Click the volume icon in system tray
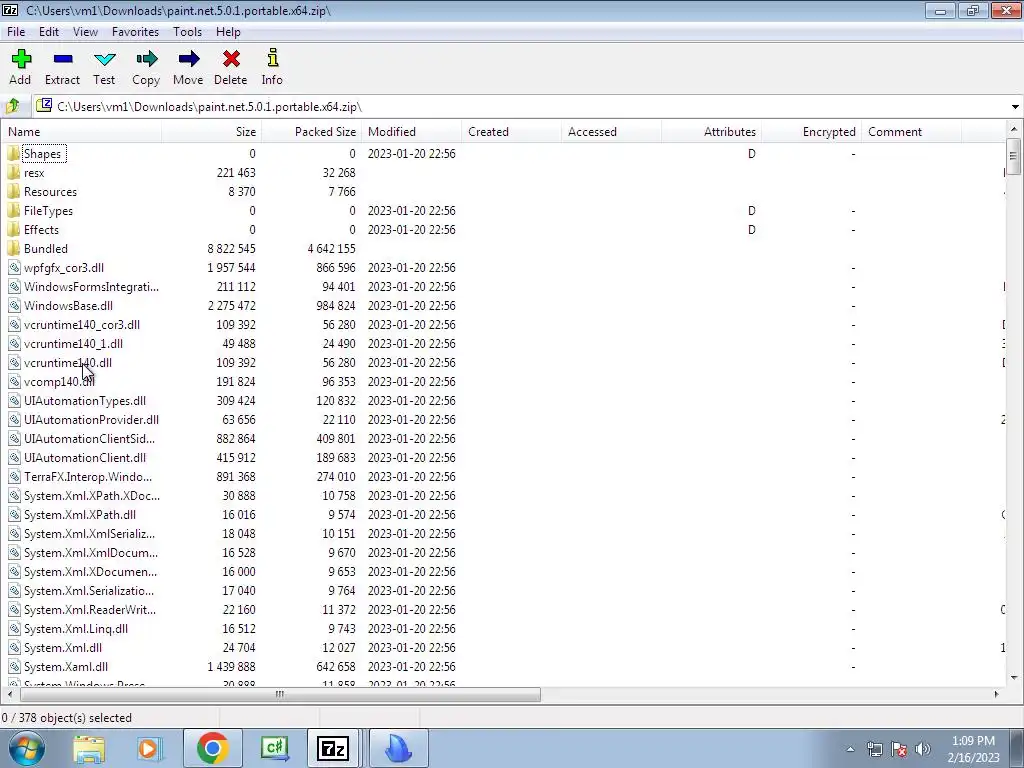 click(923, 749)
